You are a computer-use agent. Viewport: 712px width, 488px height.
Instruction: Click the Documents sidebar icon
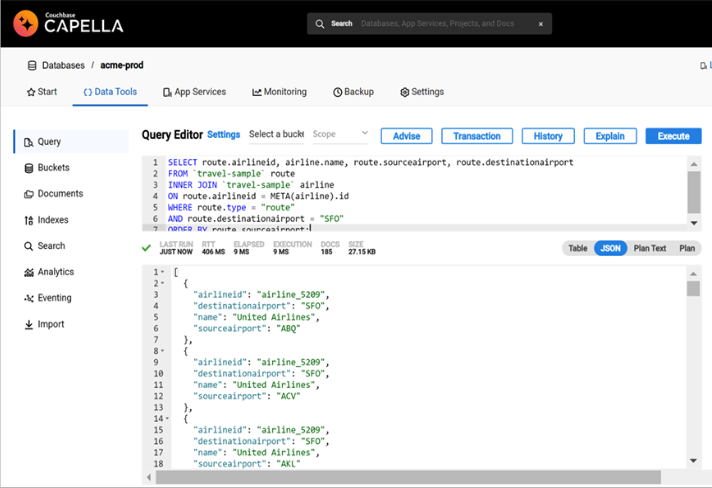point(29,194)
